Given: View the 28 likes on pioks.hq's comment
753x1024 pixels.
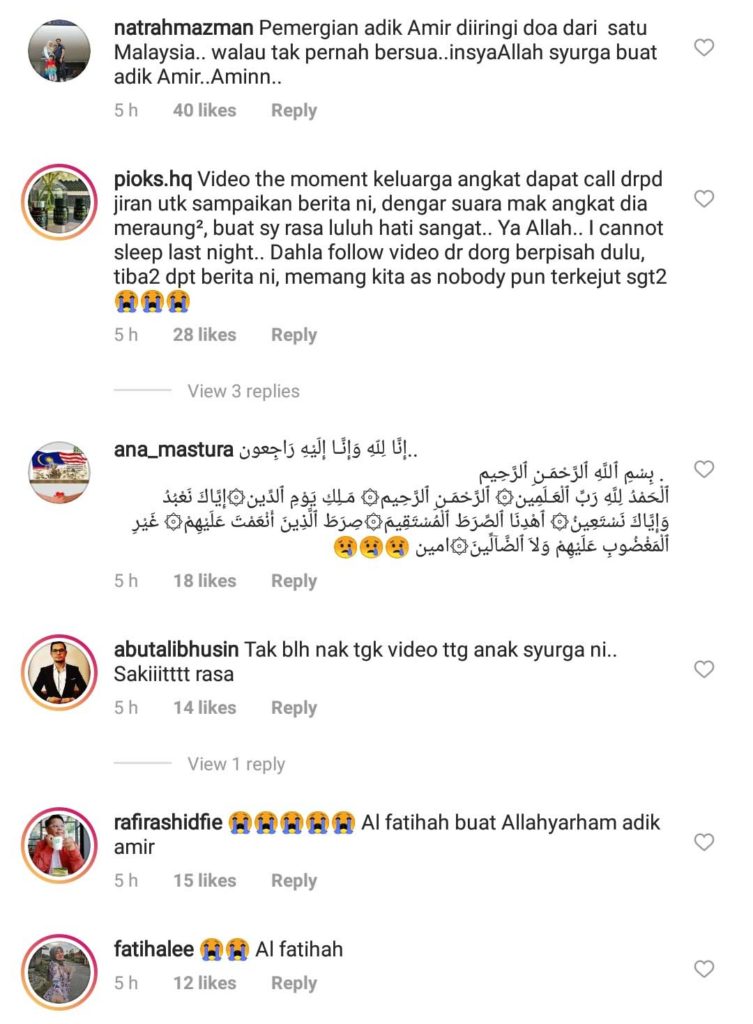Looking at the screenshot, I should pyautogui.click(x=204, y=335).
